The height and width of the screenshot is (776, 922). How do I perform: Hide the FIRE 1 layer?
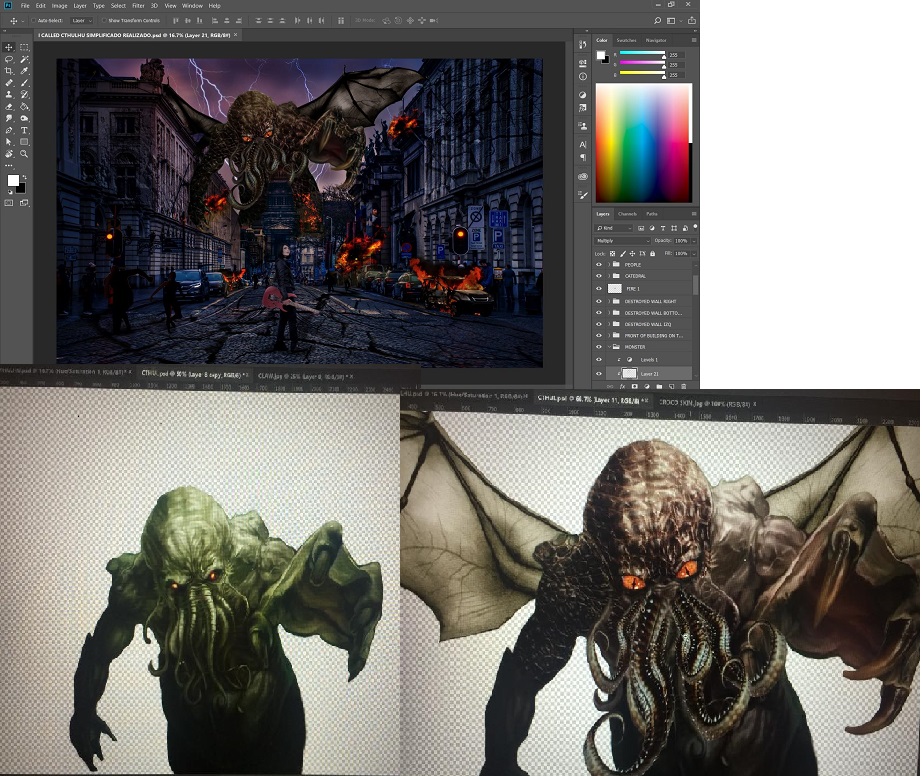tap(599, 289)
